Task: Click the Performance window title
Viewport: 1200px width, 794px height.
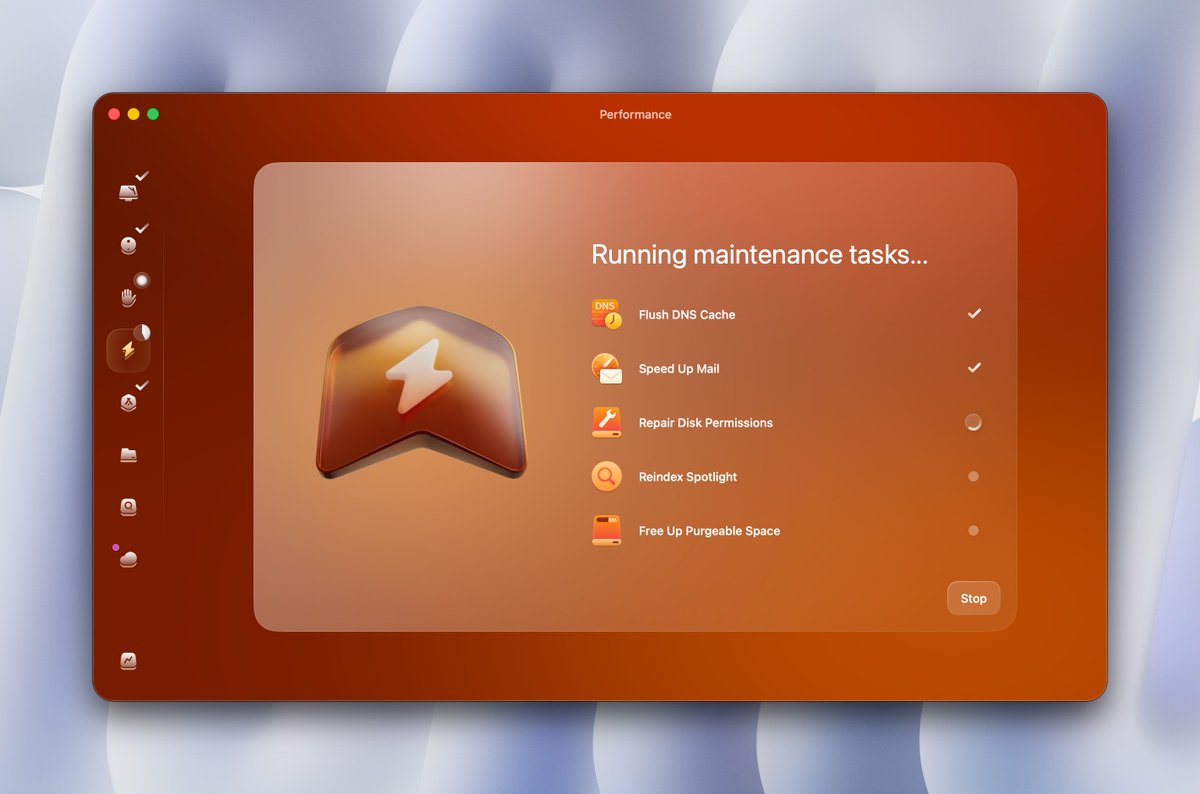Action: coord(635,114)
